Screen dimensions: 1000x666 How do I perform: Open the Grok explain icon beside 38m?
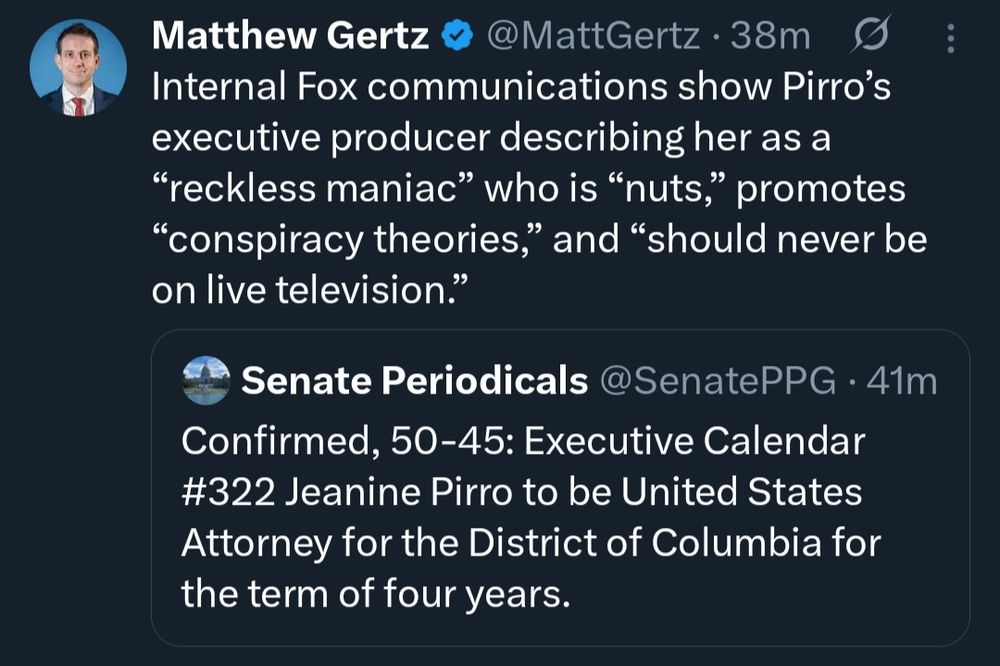[869, 35]
